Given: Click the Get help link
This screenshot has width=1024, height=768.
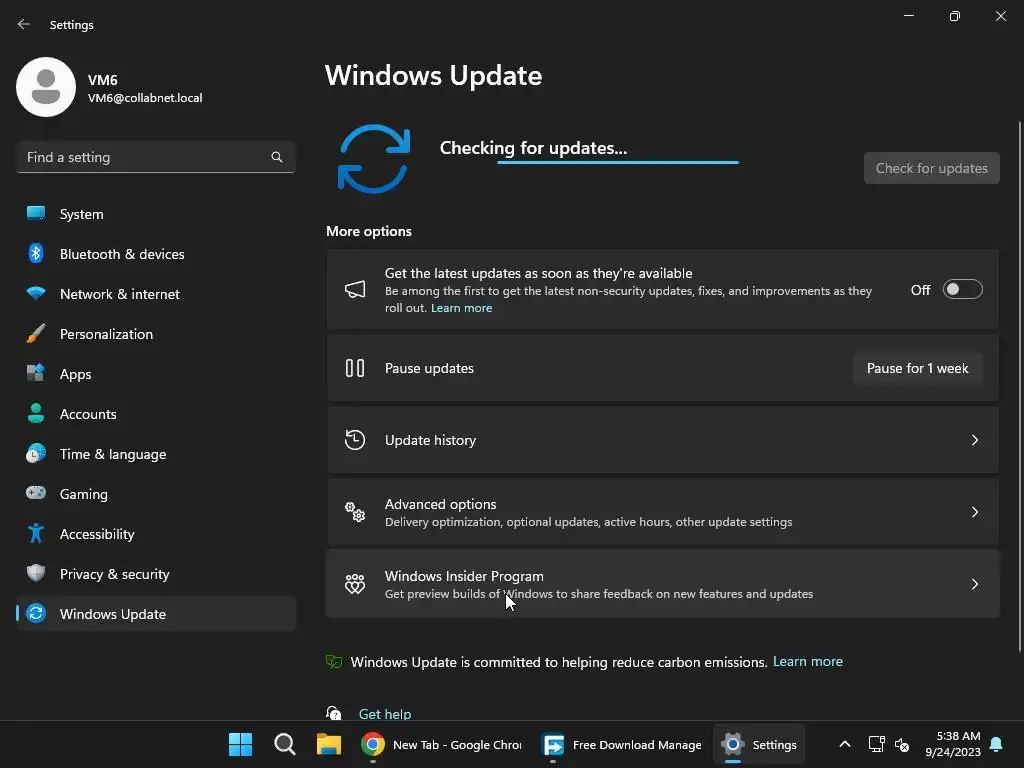Looking at the screenshot, I should tap(385, 714).
